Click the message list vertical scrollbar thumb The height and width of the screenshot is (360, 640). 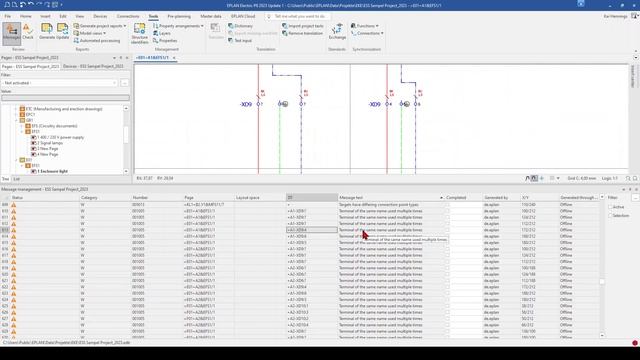pyautogui.click(x=602, y=282)
